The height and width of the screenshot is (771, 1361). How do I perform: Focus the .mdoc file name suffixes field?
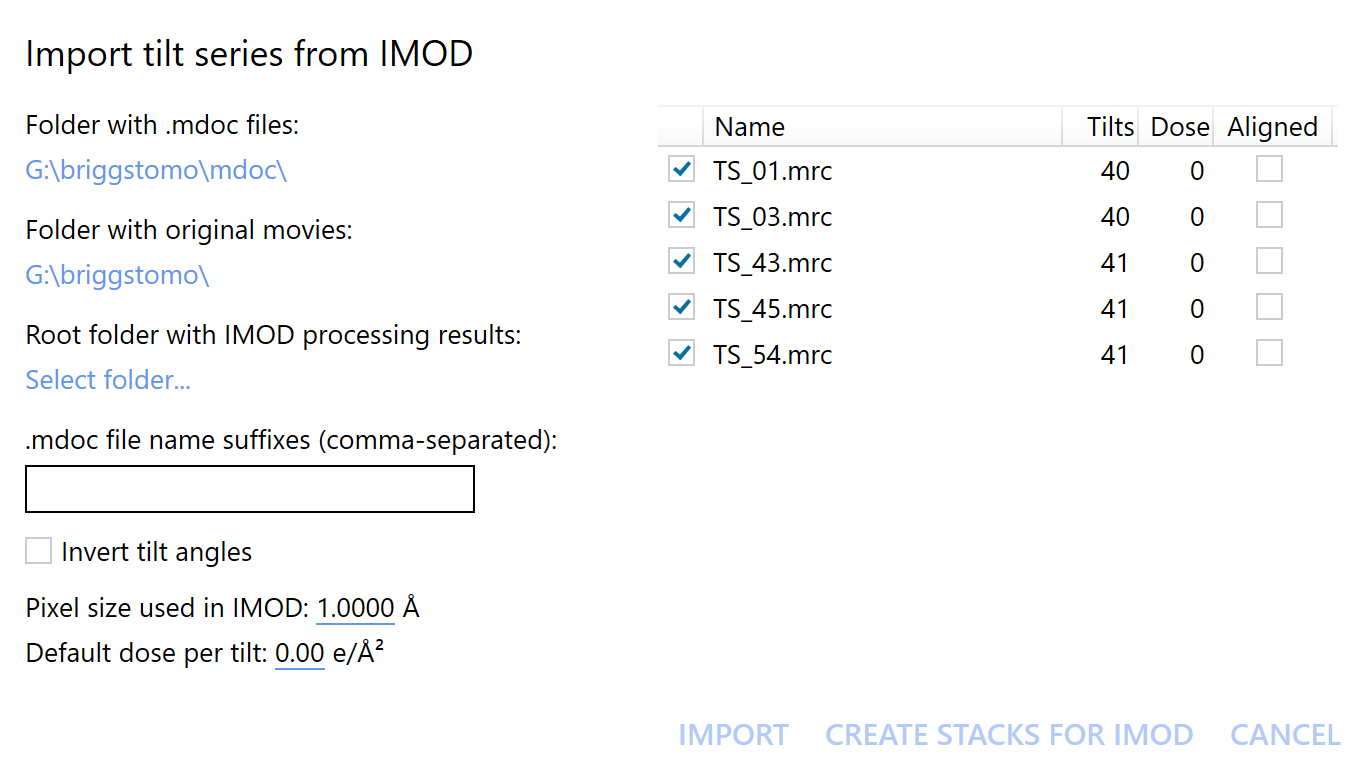click(249, 489)
